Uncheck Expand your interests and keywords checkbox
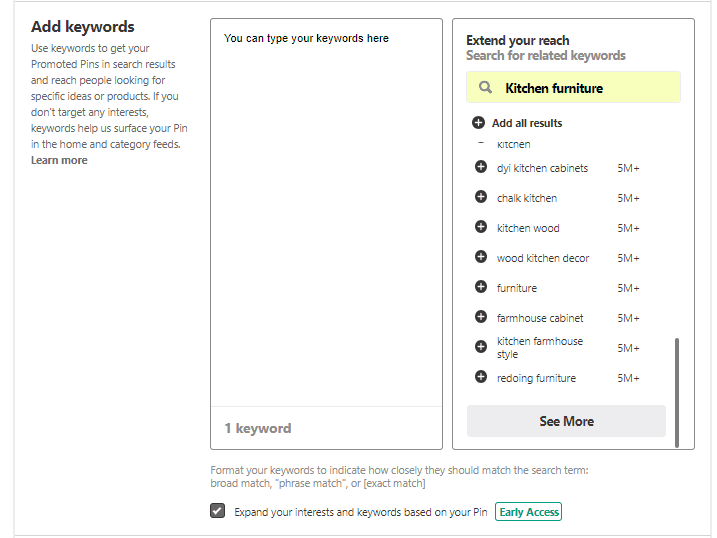Image resolution: width=717 pixels, height=538 pixels. [218, 511]
